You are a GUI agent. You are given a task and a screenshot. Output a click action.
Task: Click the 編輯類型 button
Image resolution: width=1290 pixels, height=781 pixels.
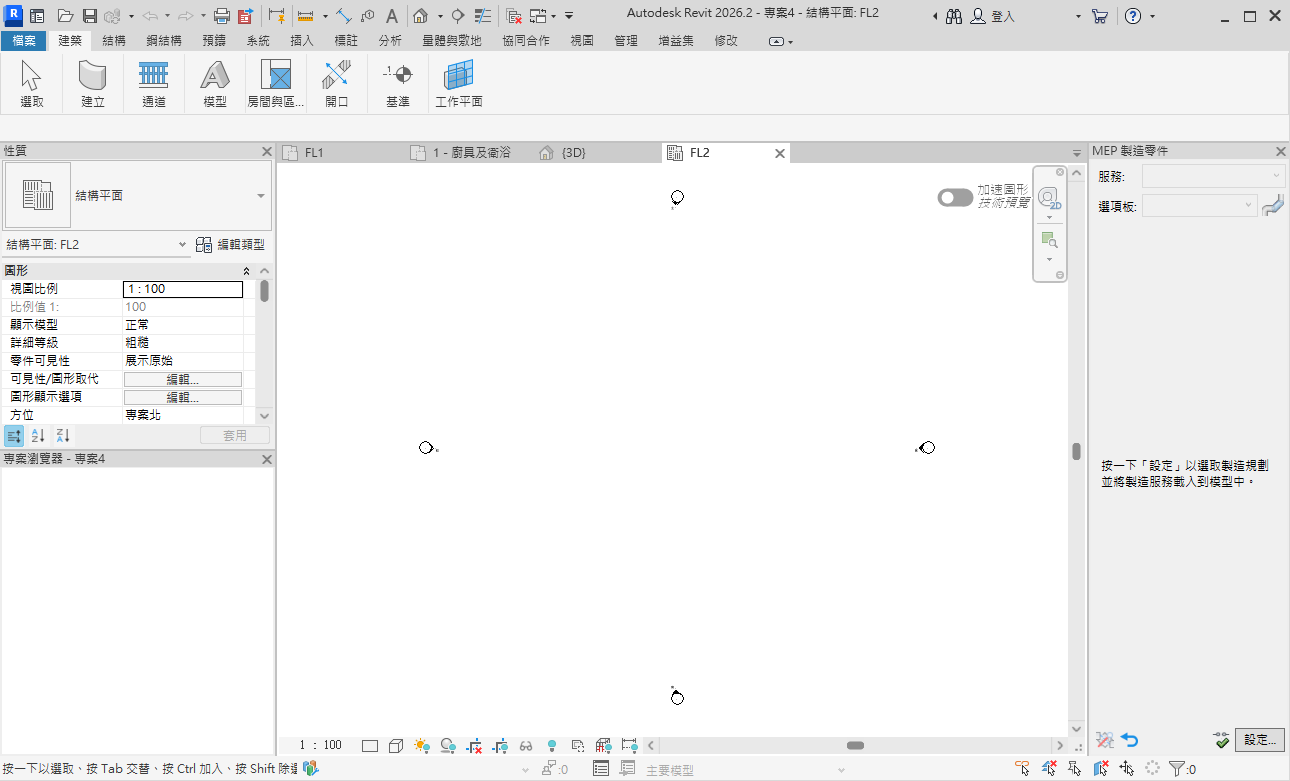coord(231,244)
